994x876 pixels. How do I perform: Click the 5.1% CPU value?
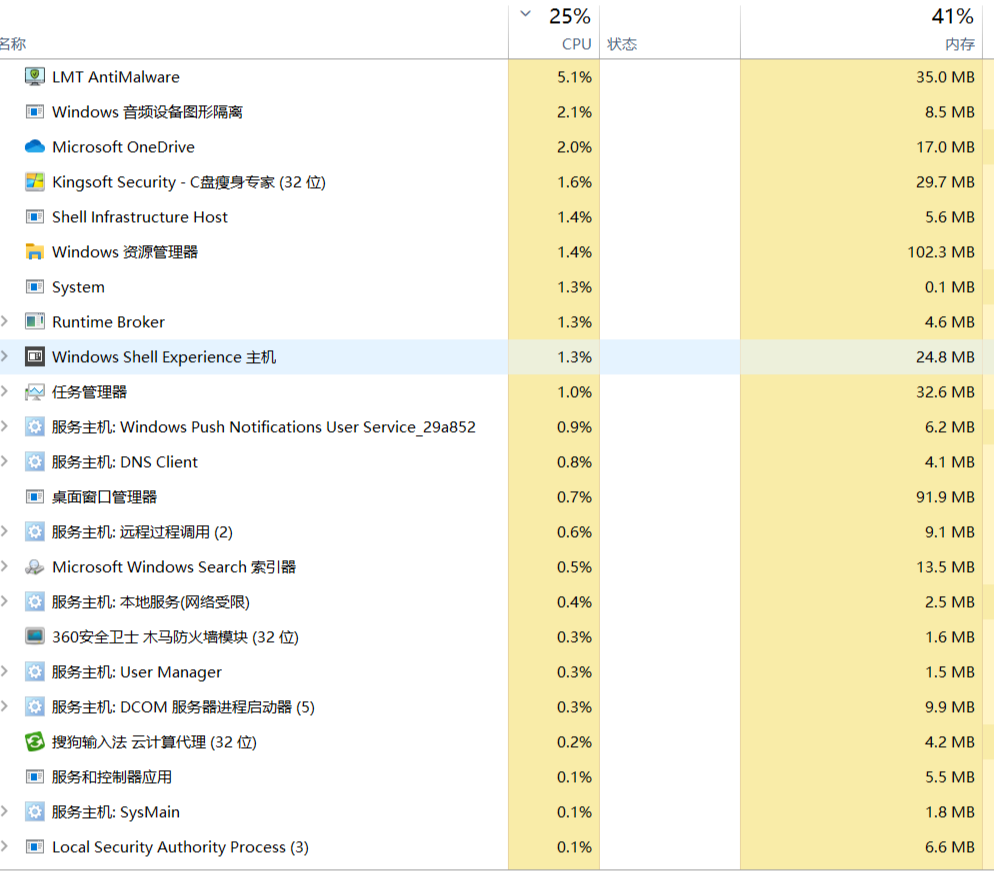pyautogui.click(x=574, y=77)
